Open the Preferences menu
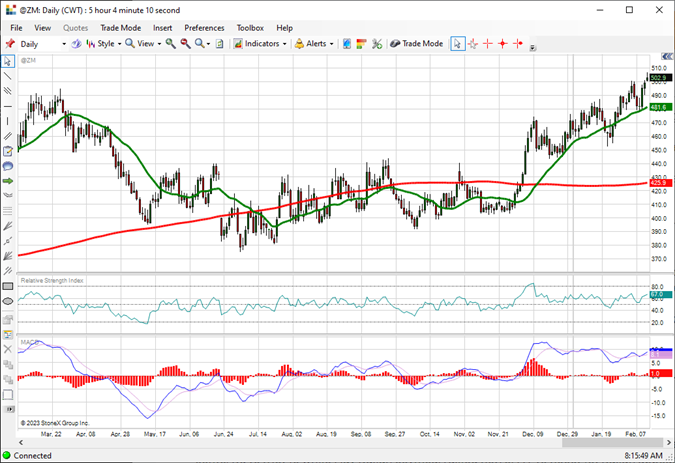675x464 pixels. pyautogui.click(x=204, y=28)
